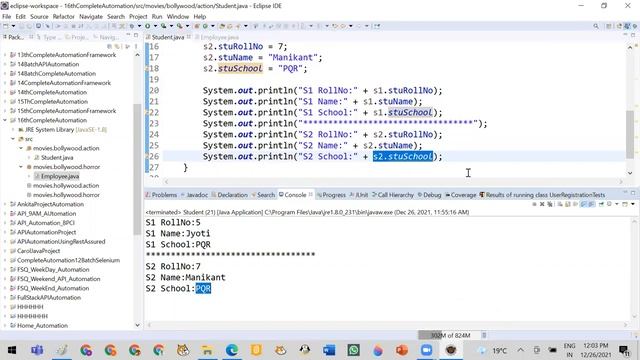The width and height of the screenshot is (640, 360).
Task: Click the heap memory status bar
Action: pyautogui.click(x=449, y=335)
